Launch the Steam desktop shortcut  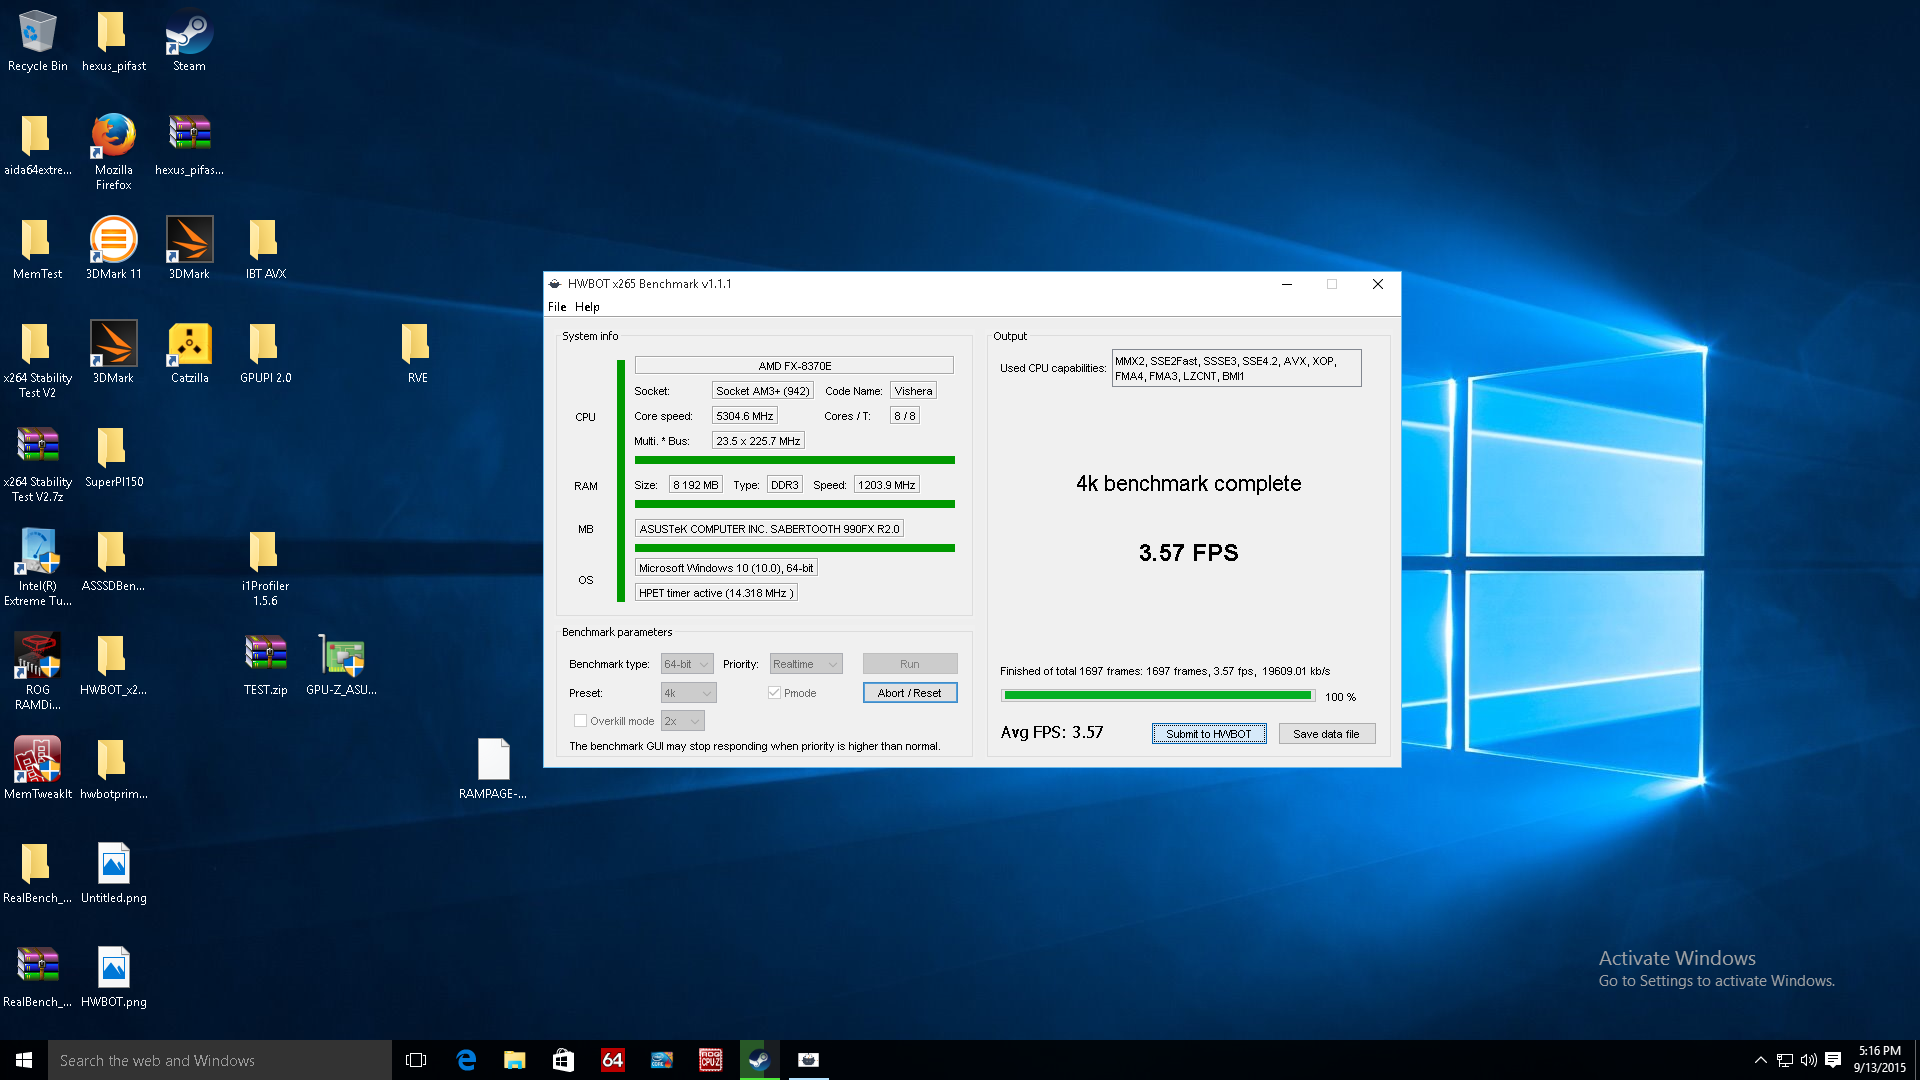(189, 40)
